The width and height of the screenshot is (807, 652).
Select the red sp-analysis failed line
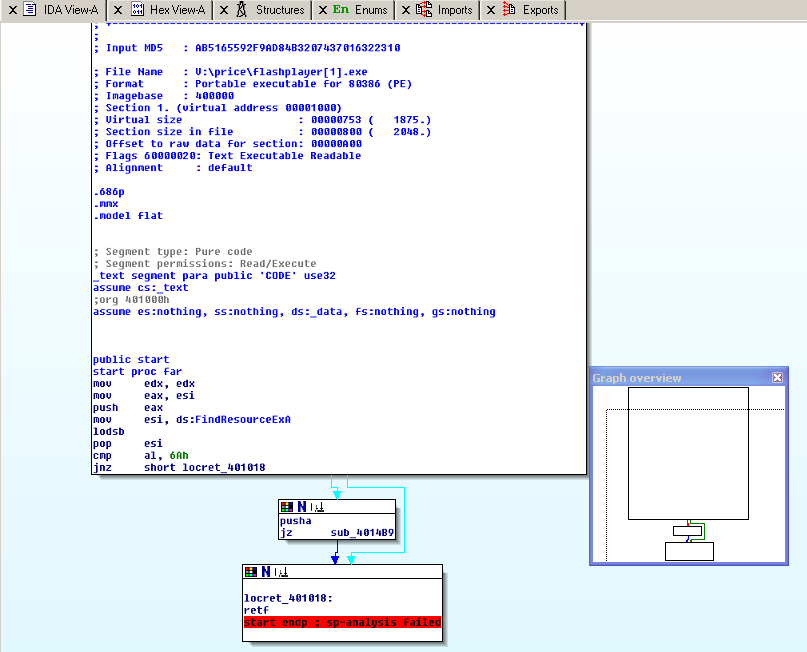tap(342, 622)
